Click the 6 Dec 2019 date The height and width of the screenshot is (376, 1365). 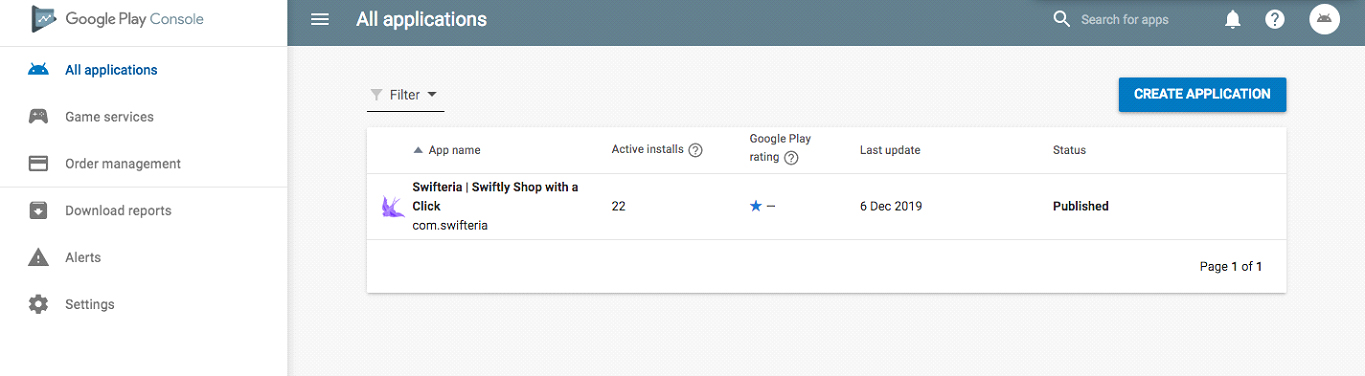pos(891,206)
